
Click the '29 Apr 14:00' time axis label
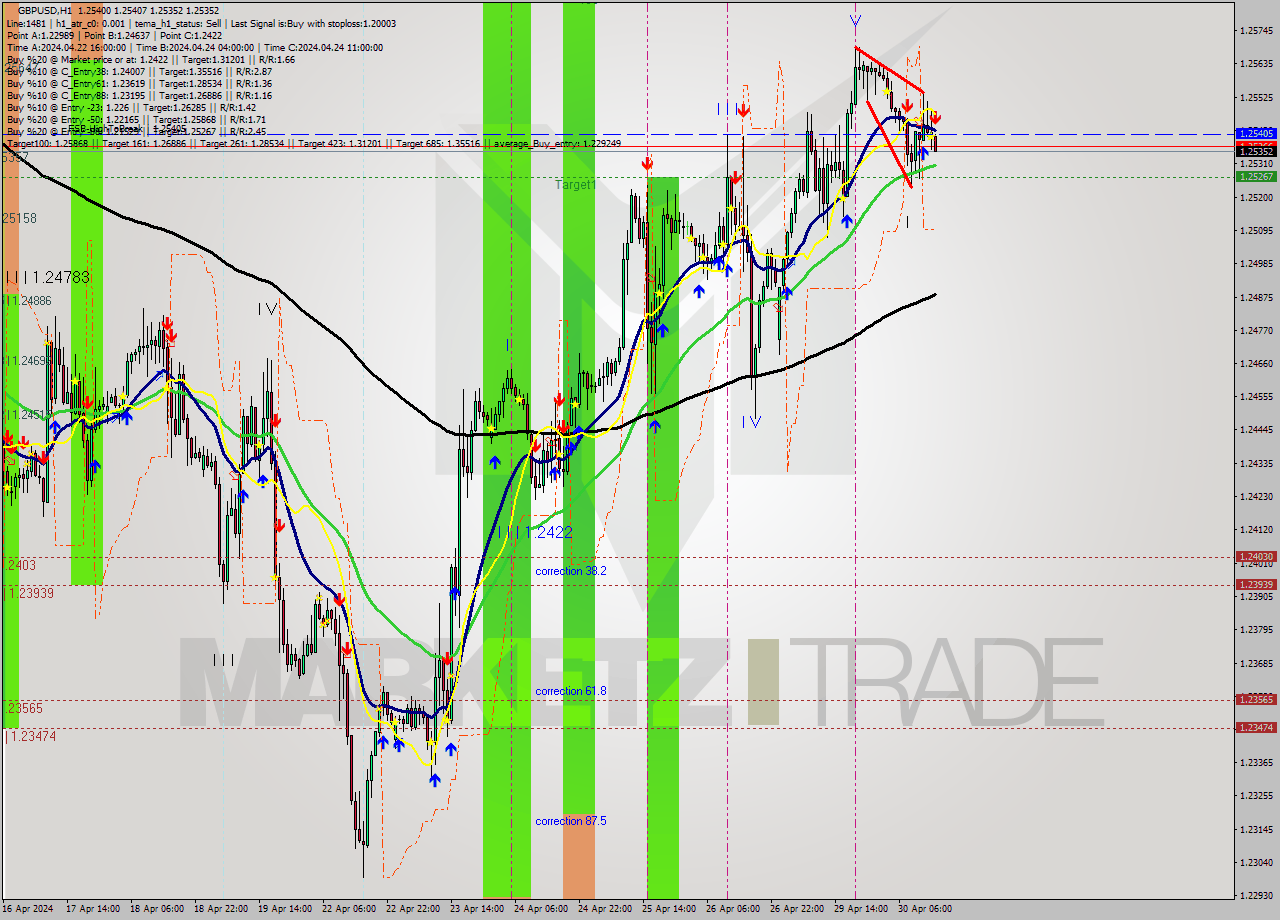[861, 909]
